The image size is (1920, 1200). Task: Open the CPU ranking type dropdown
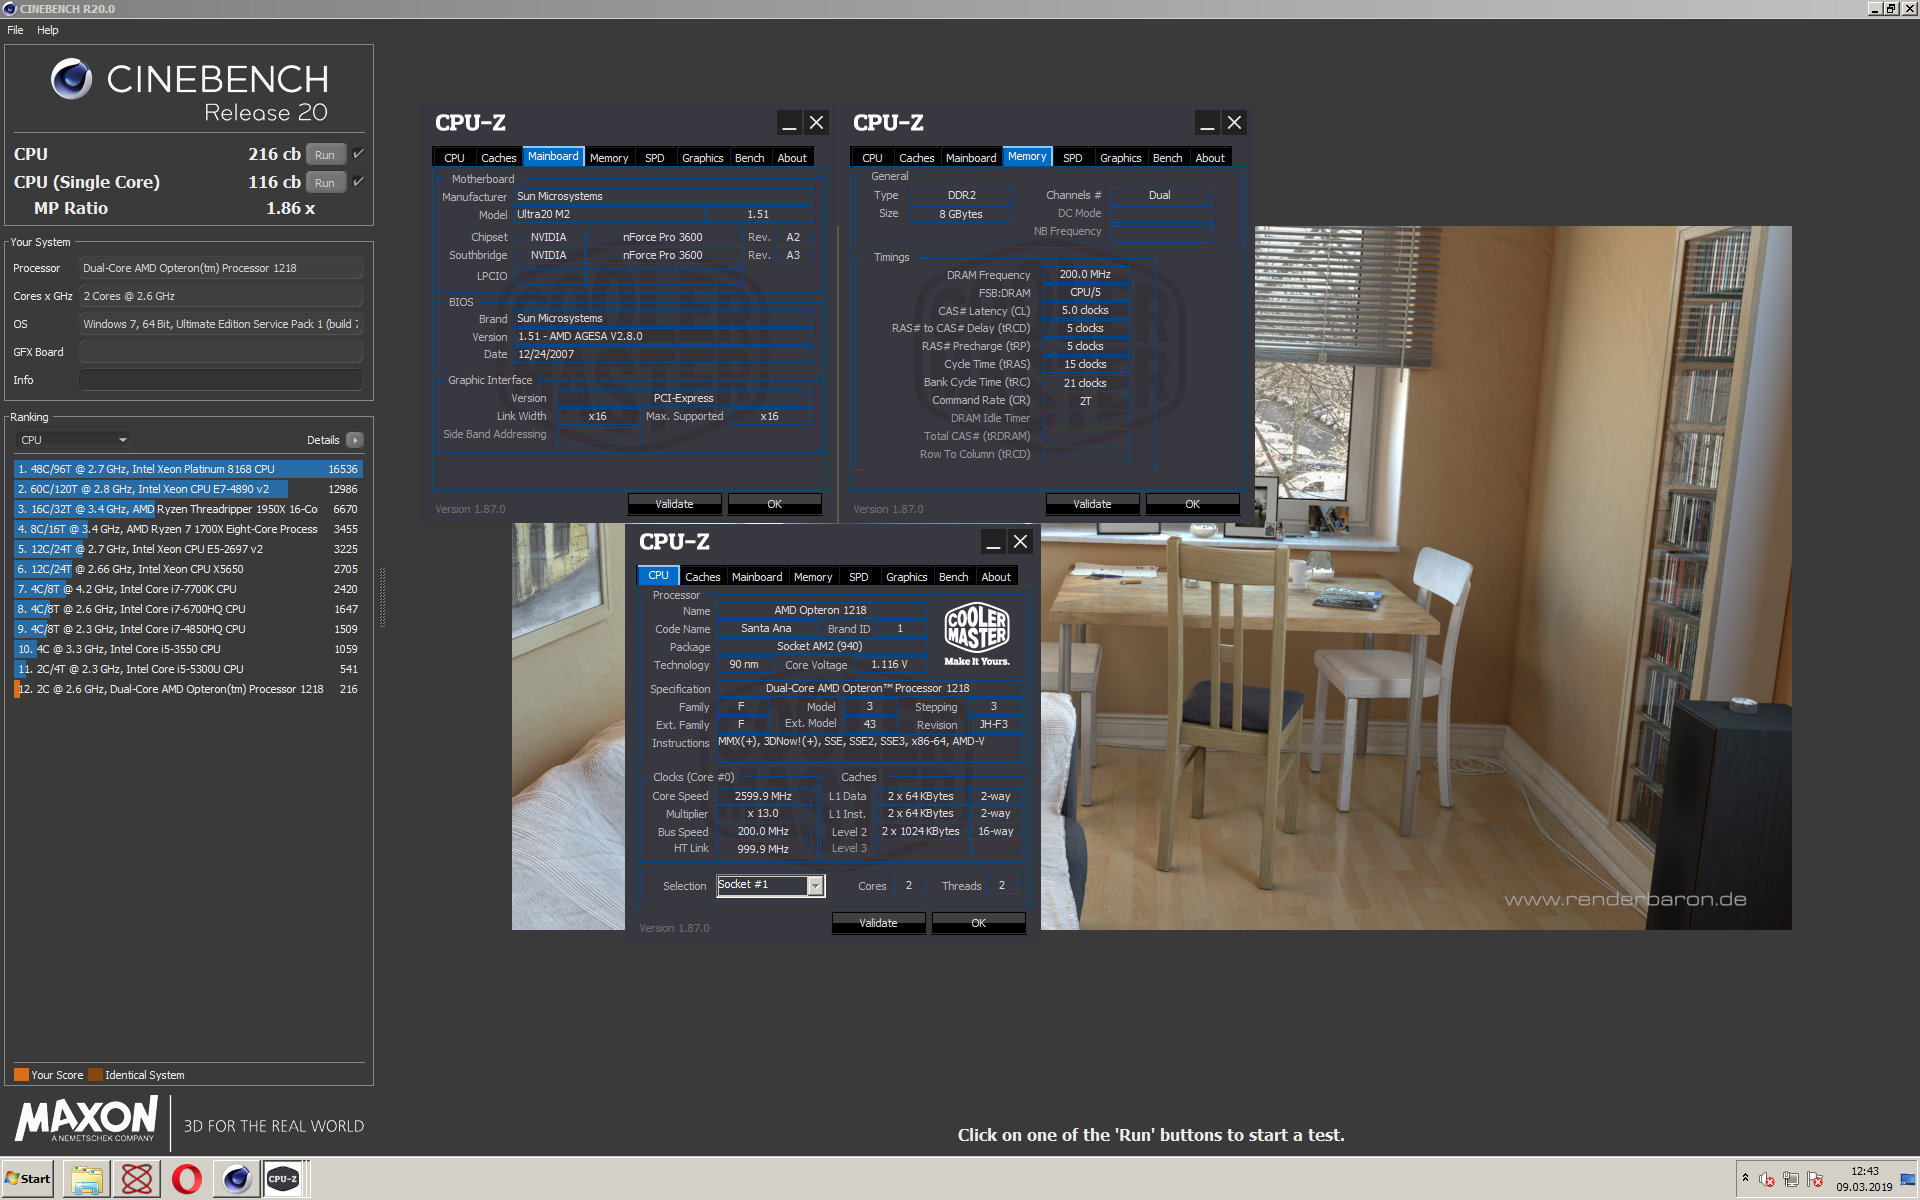click(x=74, y=440)
